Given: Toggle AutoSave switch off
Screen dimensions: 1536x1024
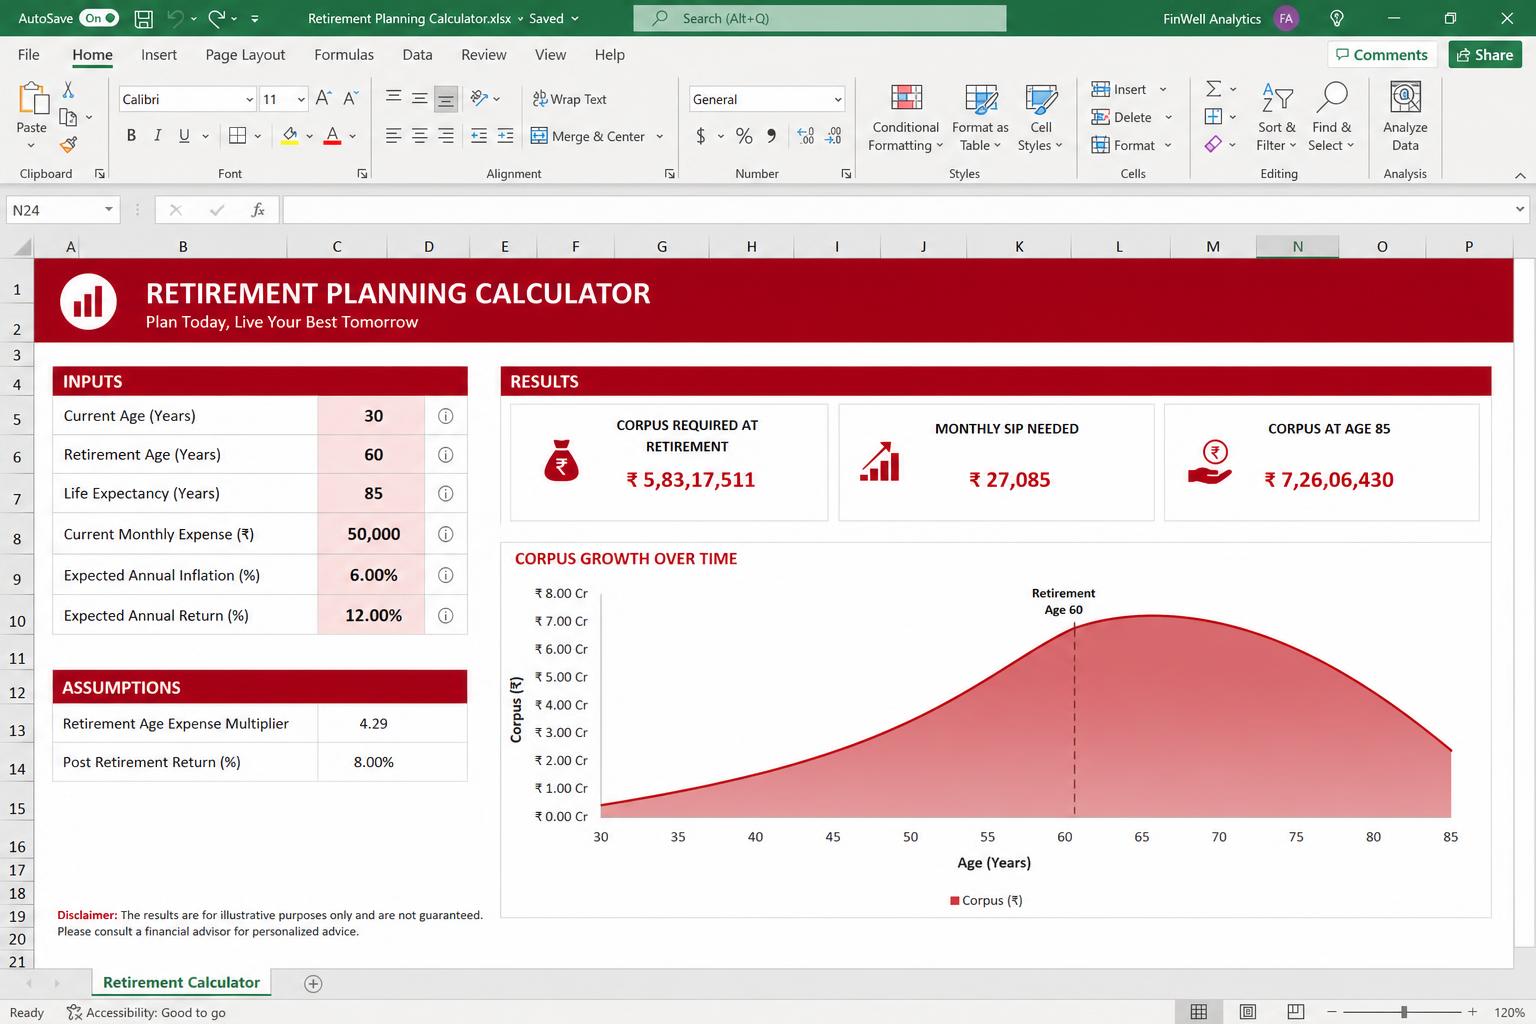Looking at the screenshot, I should click(x=100, y=18).
